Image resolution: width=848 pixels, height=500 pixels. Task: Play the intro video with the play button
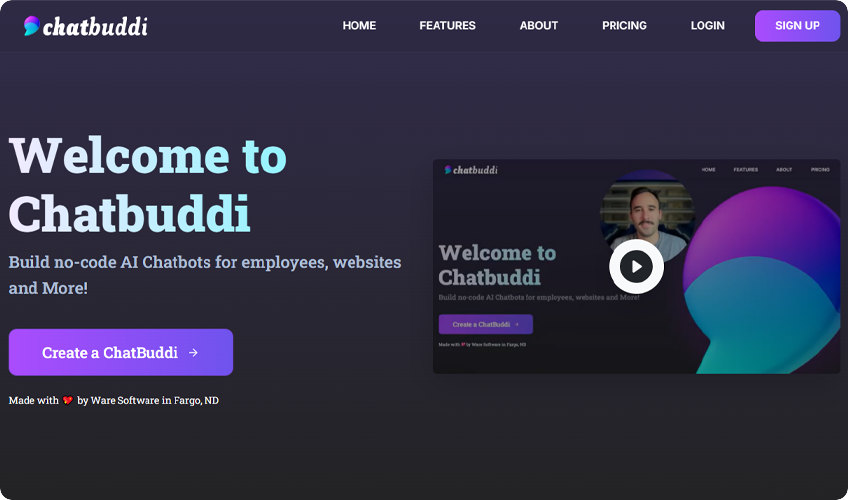pos(636,266)
